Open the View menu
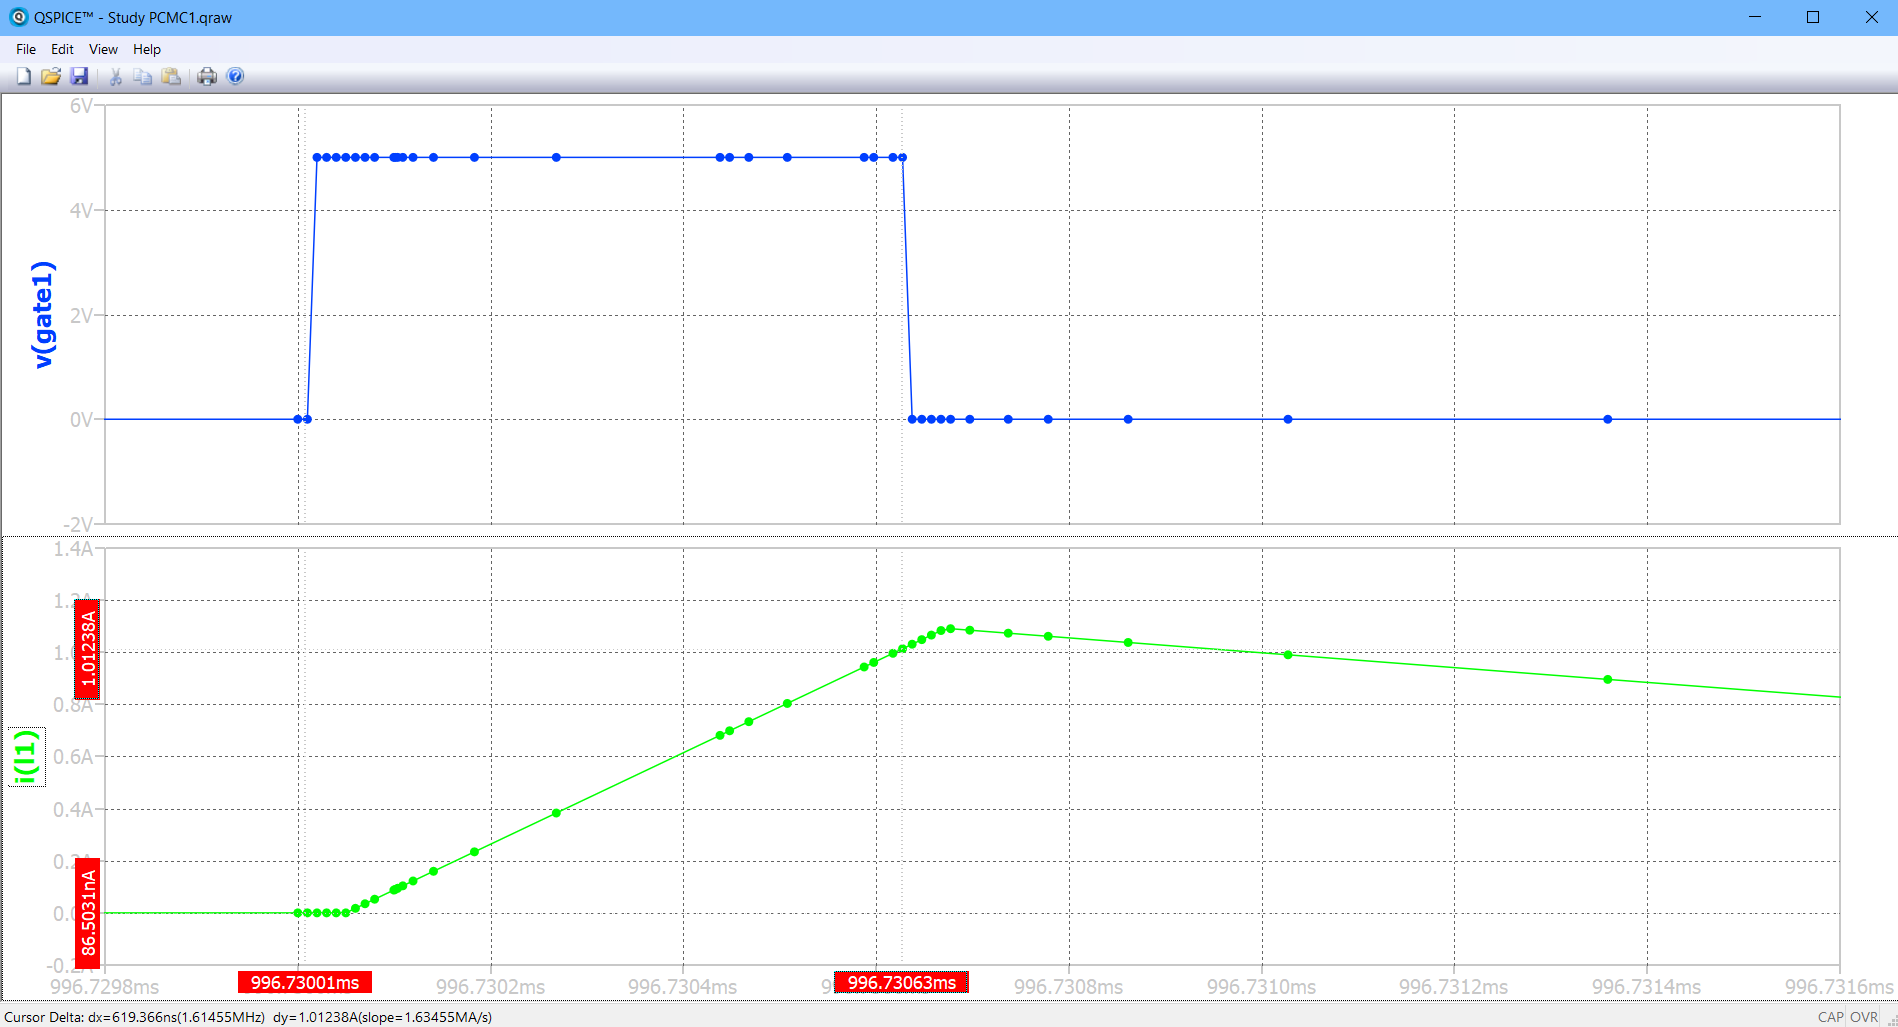The height and width of the screenshot is (1027, 1898). click(x=103, y=49)
